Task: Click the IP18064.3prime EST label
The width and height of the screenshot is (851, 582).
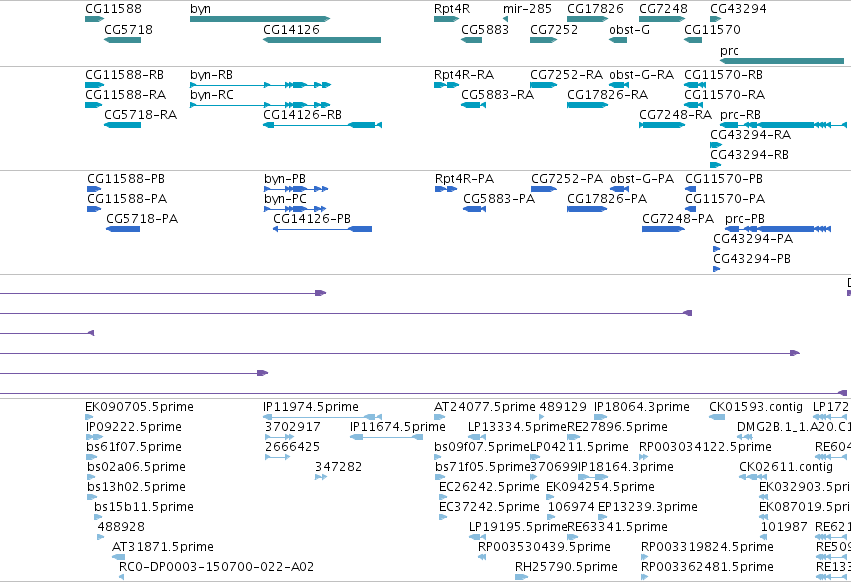Action: [642, 407]
